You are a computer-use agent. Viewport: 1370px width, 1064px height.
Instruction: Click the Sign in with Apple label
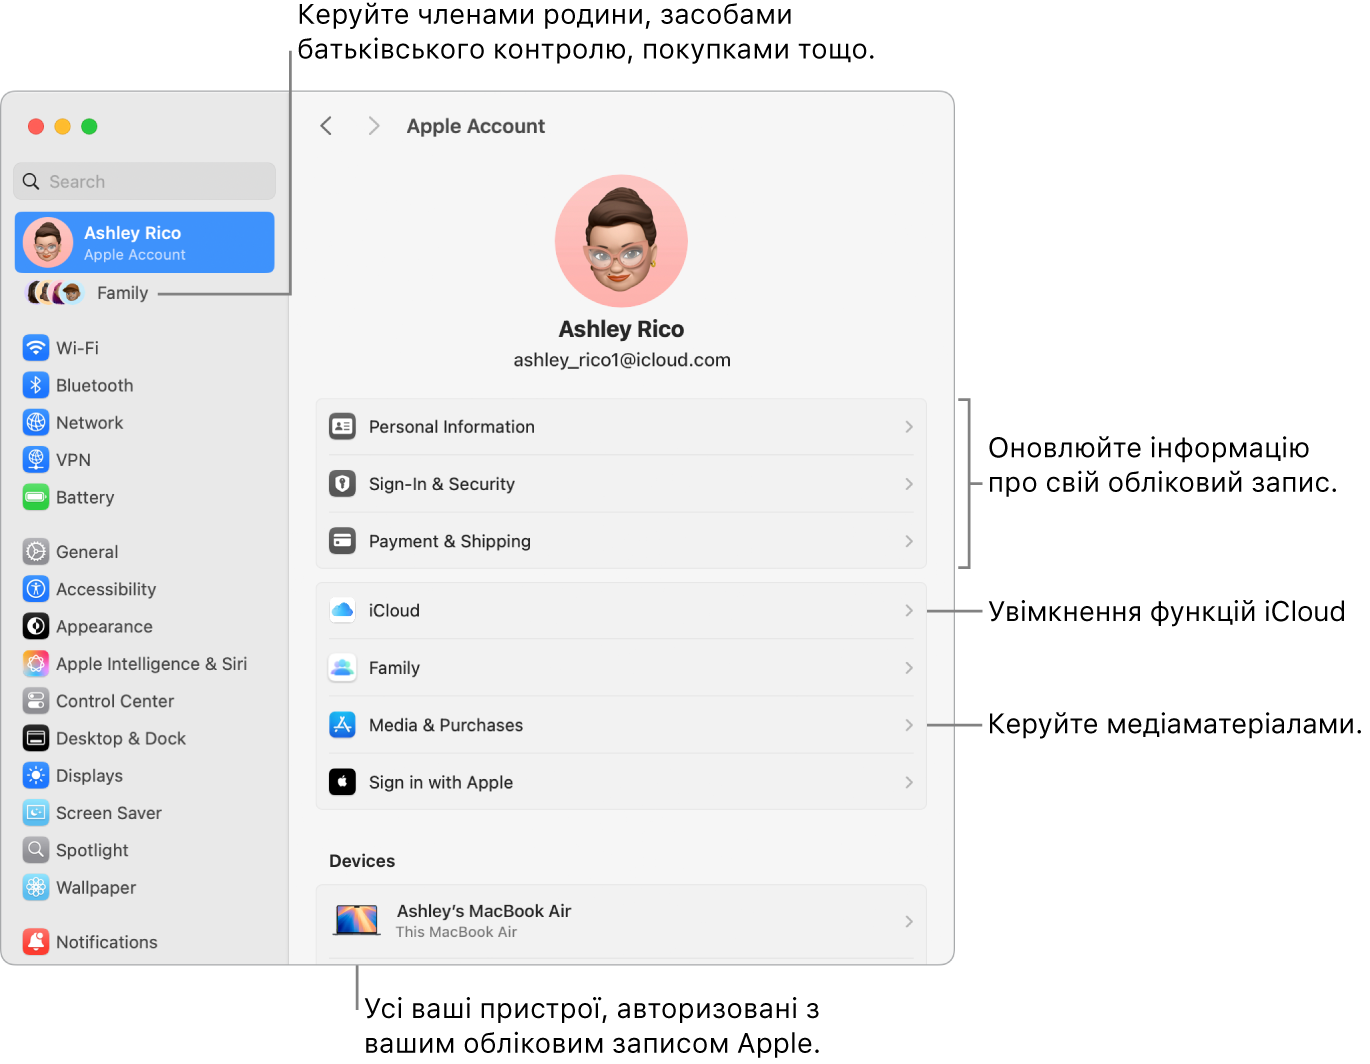[441, 782]
